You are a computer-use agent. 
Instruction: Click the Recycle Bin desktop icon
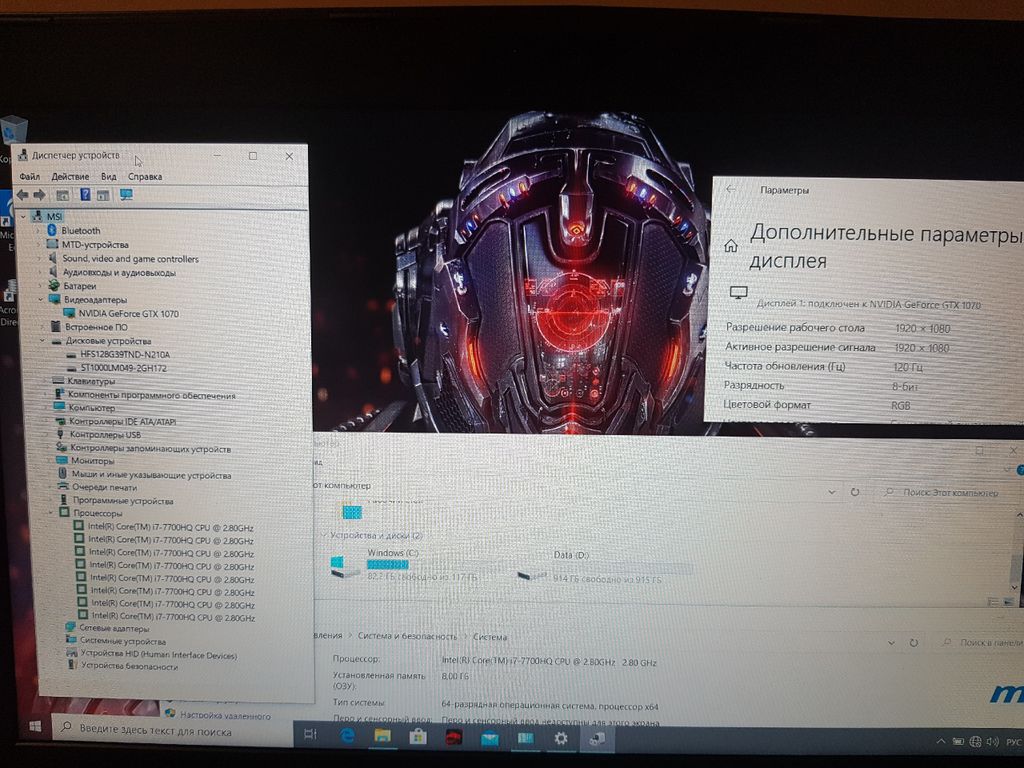(14, 131)
